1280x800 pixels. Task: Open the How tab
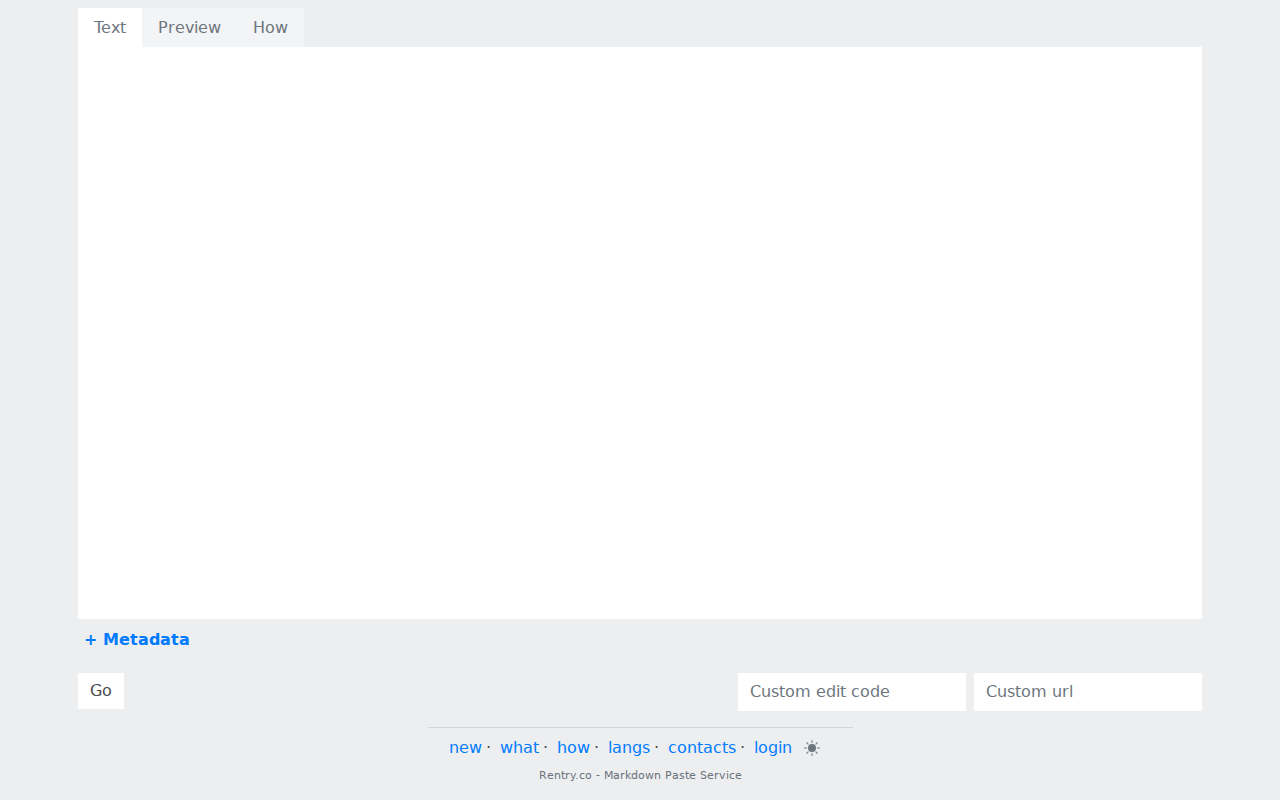click(270, 27)
